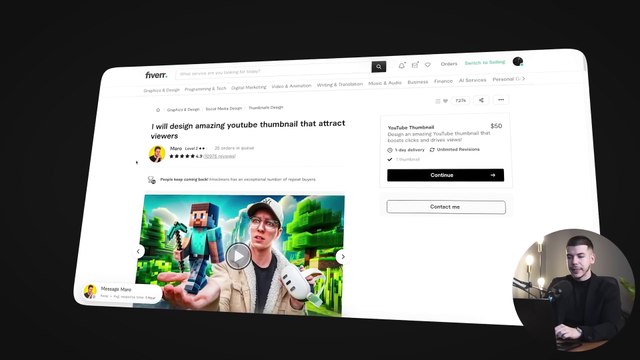Viewport: 640px width, 360px height.
Task: Click the seller name Maro
Action: pos(176,149)
